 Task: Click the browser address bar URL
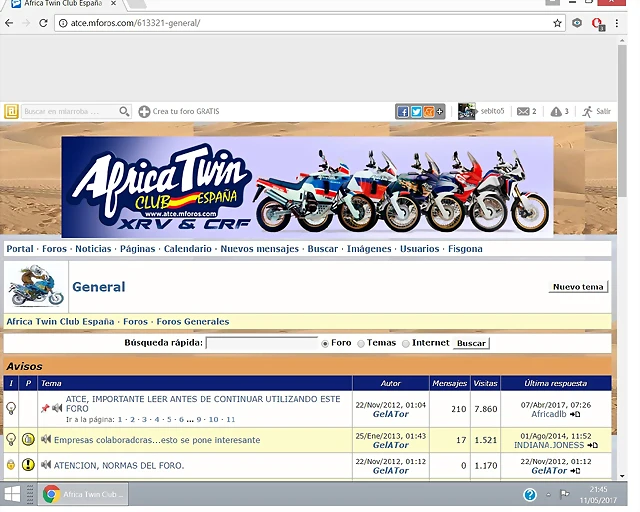(x=136, y=23)
